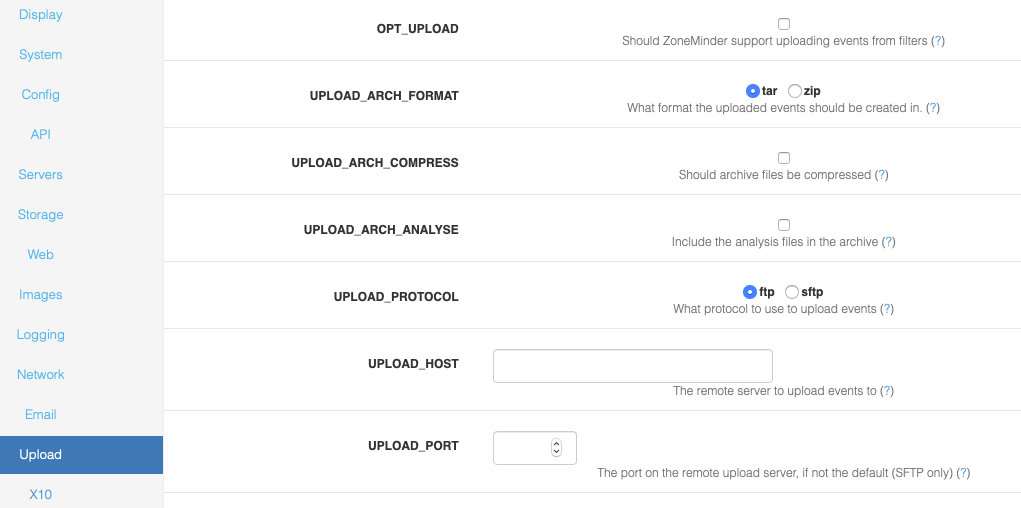Image resolution: width=1021 pixels, height=508 pixels.
Task: Tick the UPLOAD_ARCH_COMPRESS checkbox
Action: pos(784,158)
